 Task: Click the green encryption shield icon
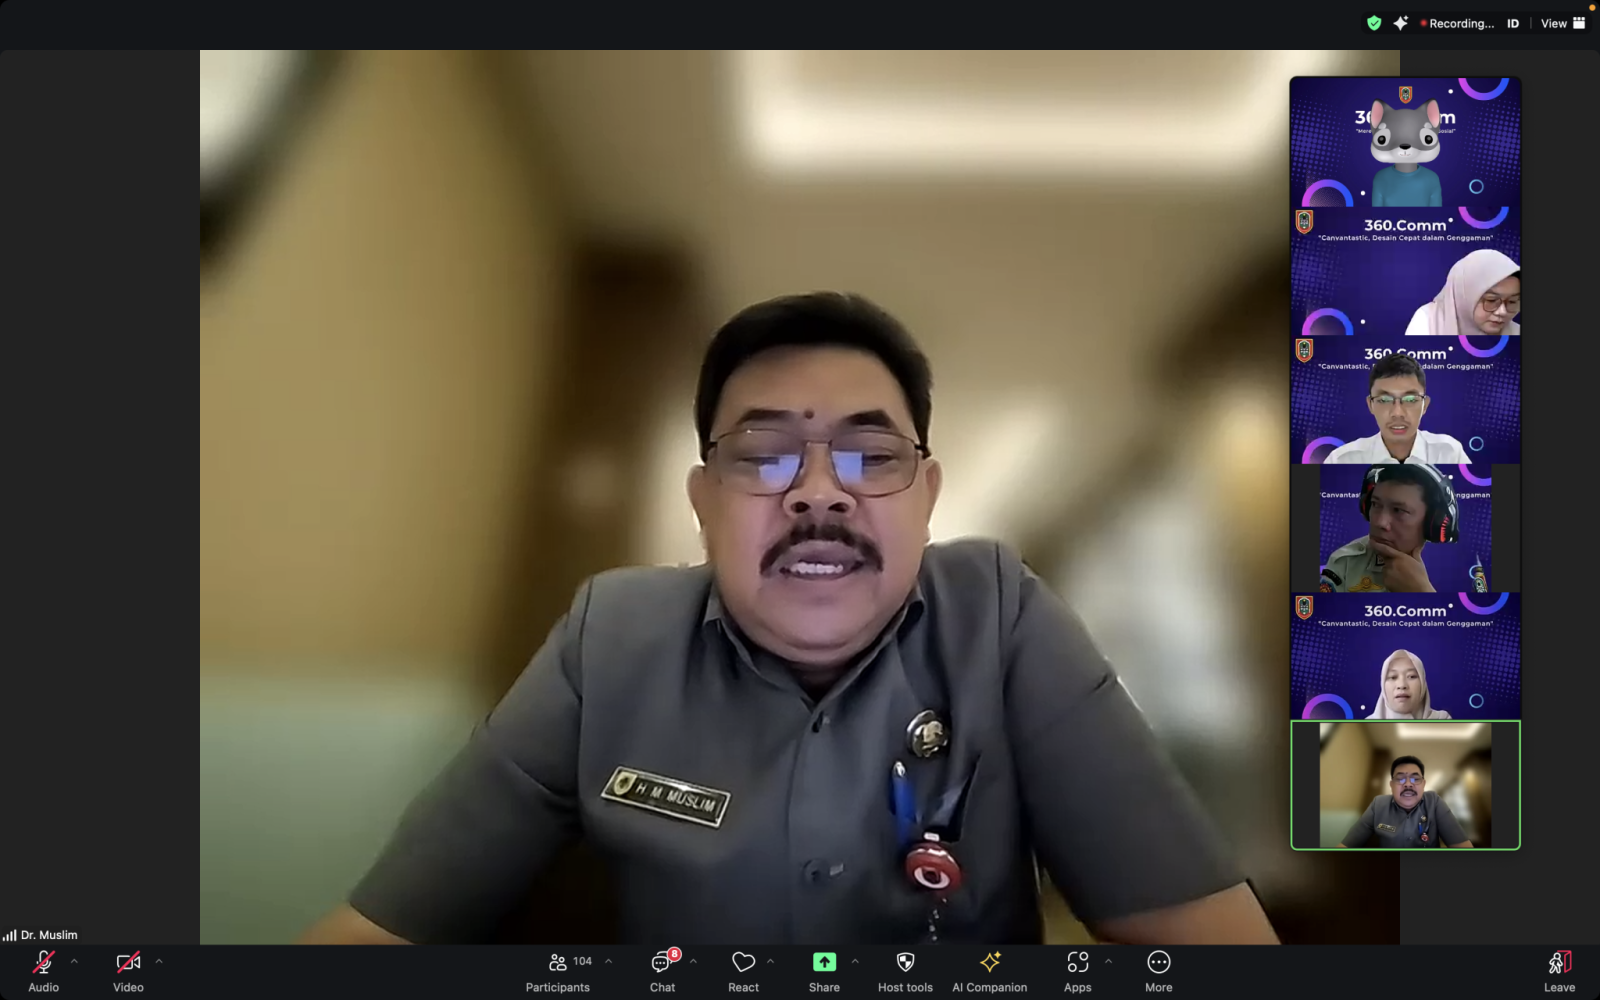click(1374, 23)
